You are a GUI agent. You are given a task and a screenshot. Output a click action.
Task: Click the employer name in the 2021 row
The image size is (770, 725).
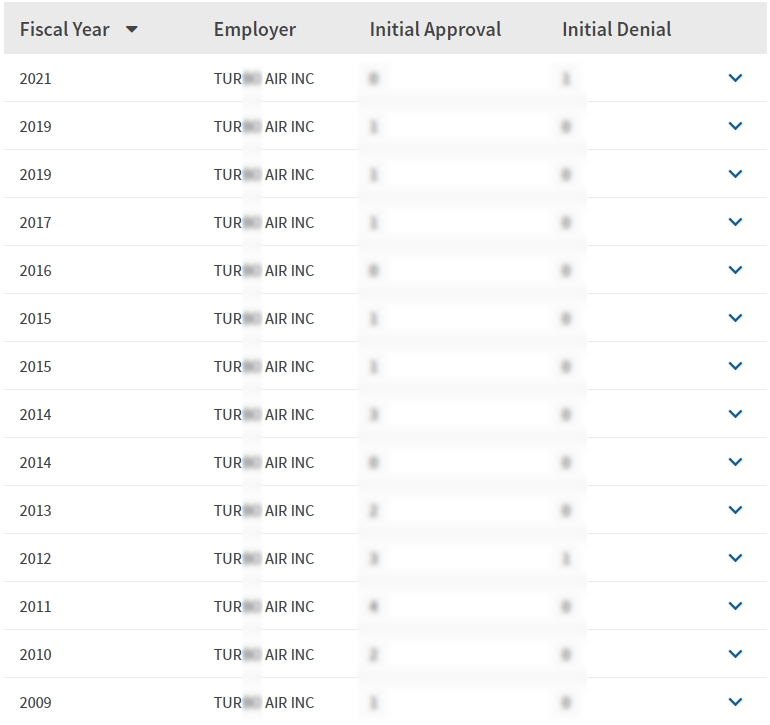click(x=264, y=79)
